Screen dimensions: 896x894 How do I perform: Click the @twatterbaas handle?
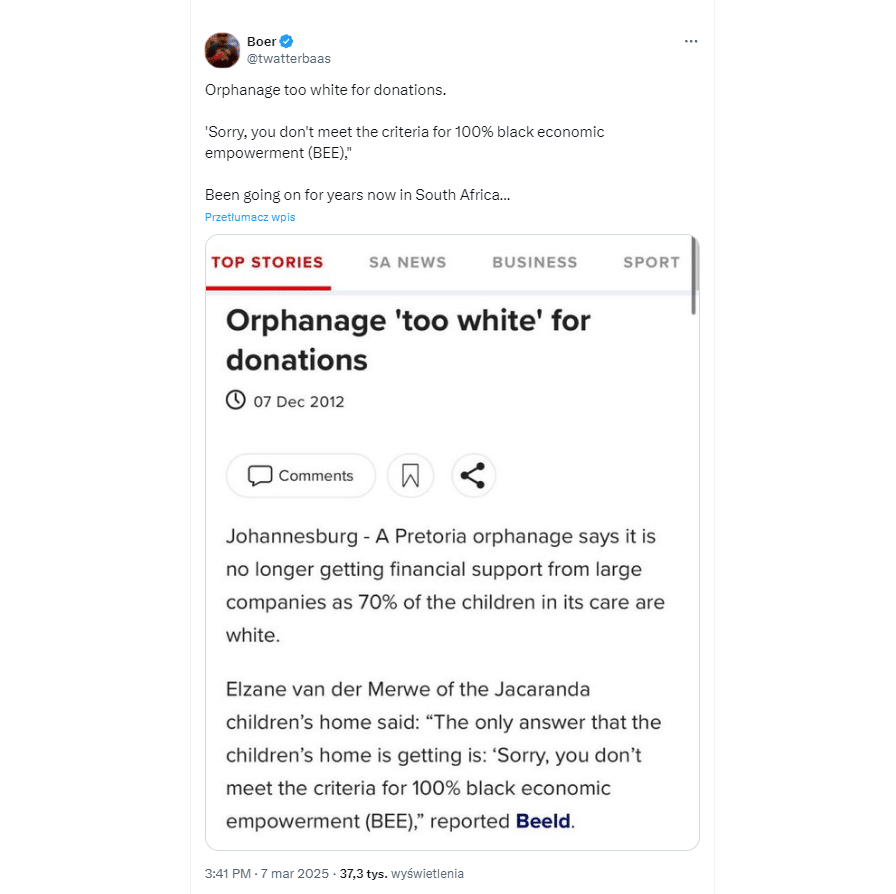pyautogui.click(x=288, y=58)
